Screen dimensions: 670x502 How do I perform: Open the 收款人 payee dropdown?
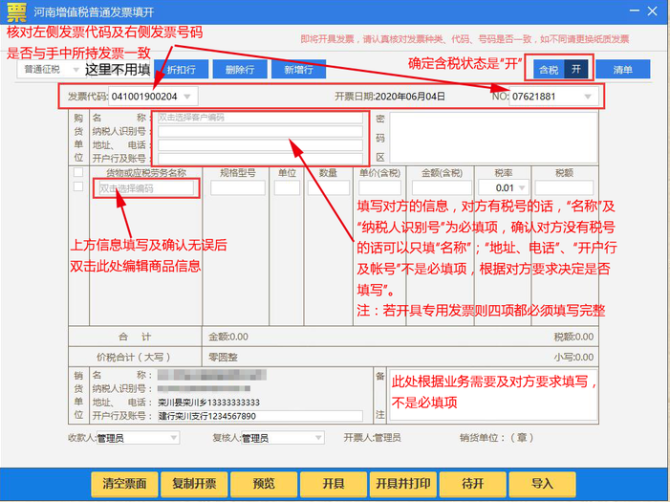point(138,438)
